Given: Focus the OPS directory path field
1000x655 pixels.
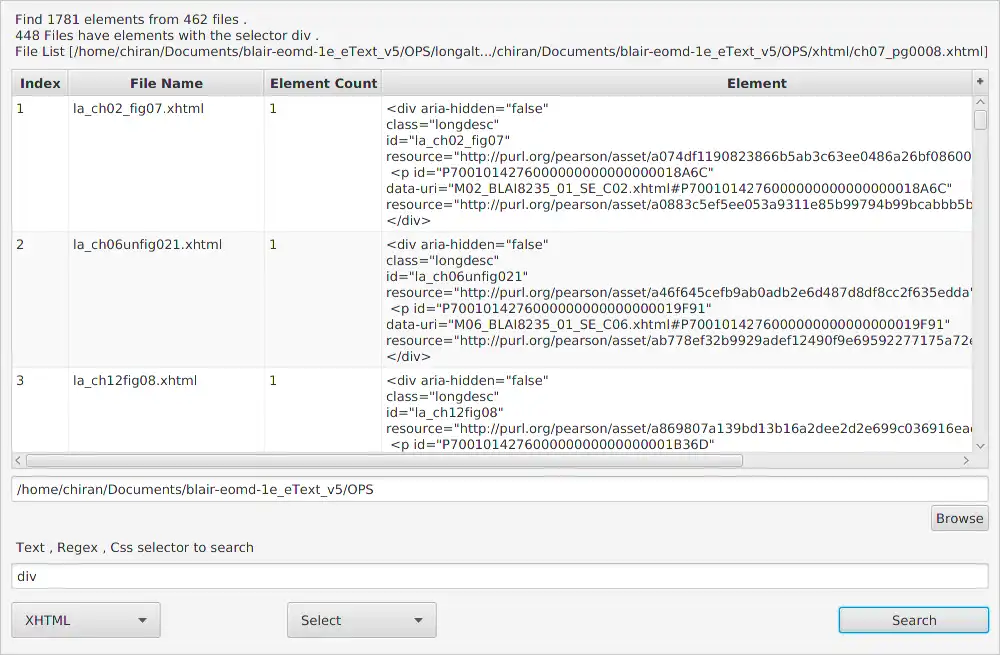Looking at the screenshot, I should click(499, 490).
